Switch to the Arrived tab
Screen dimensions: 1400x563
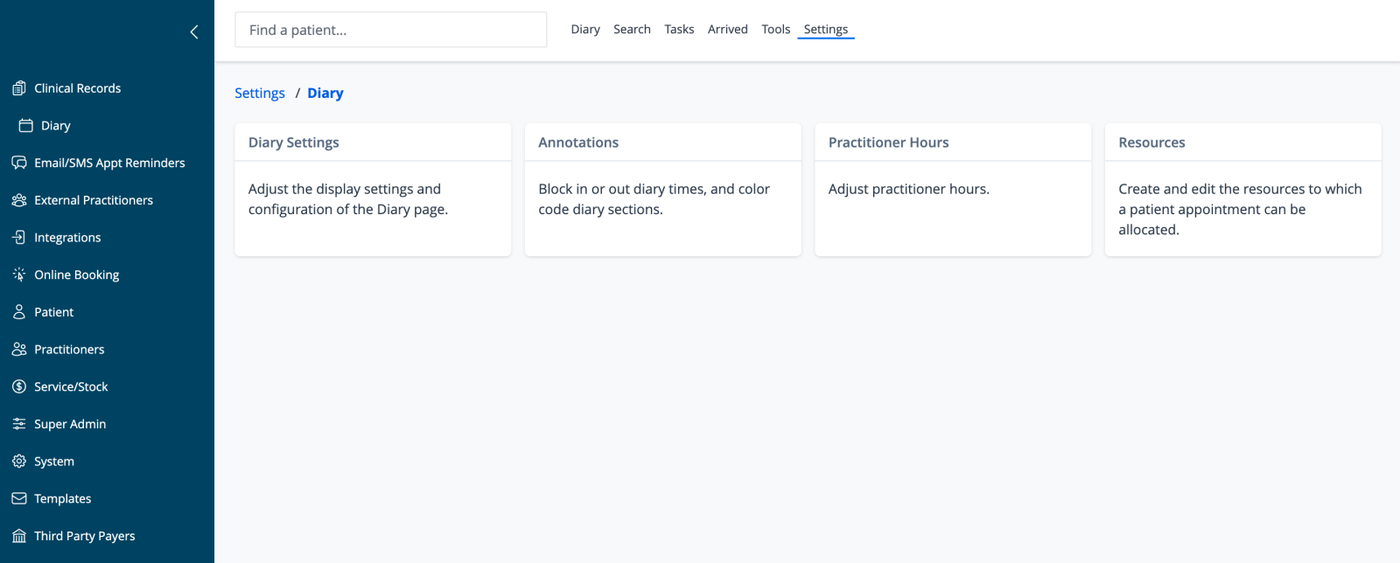coord(728,30)
